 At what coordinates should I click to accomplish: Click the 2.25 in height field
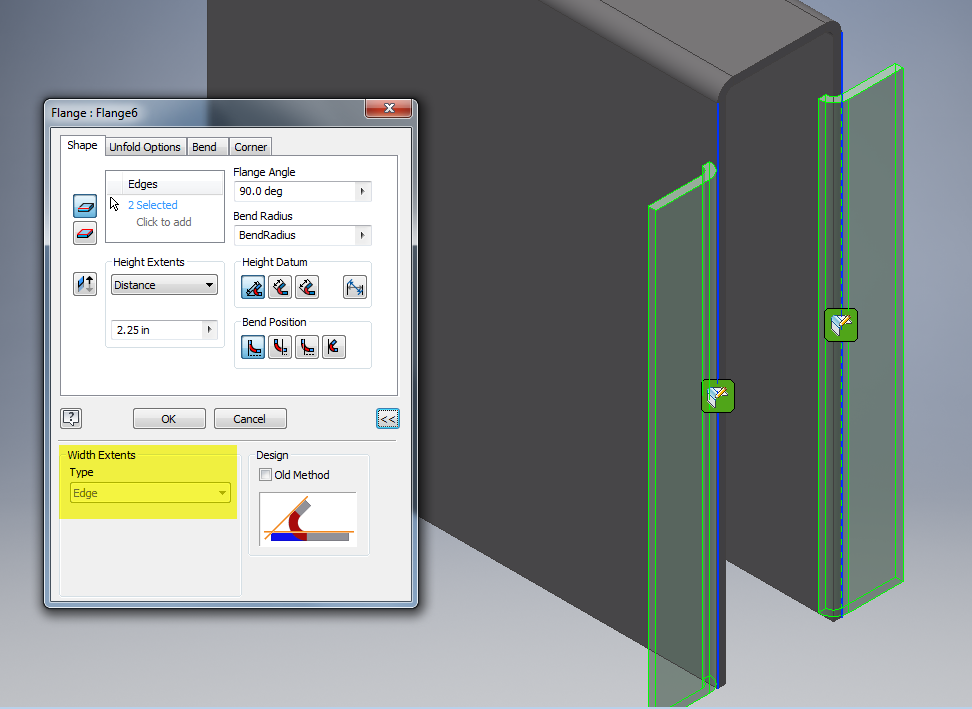pyautogui.click(x=157, y=330)
